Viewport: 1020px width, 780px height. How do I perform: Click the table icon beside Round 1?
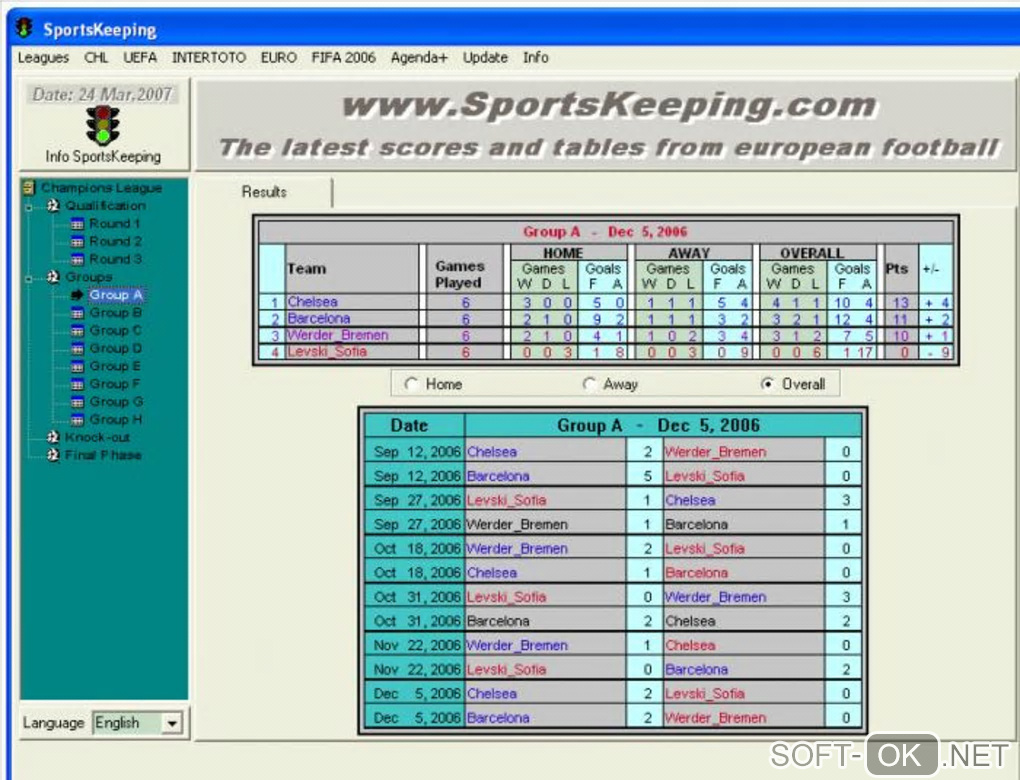(77, 224)
